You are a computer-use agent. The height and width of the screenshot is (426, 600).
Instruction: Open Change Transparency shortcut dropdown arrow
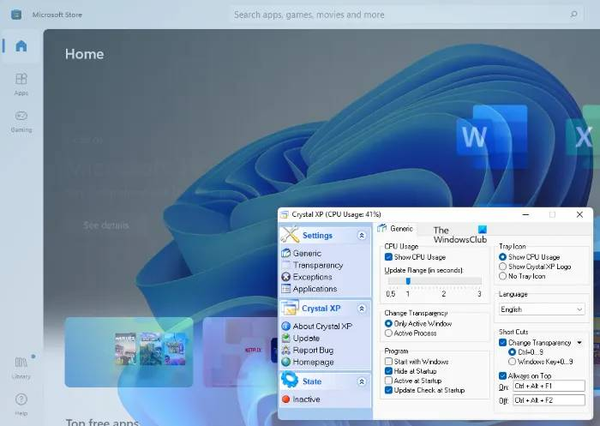580,343
